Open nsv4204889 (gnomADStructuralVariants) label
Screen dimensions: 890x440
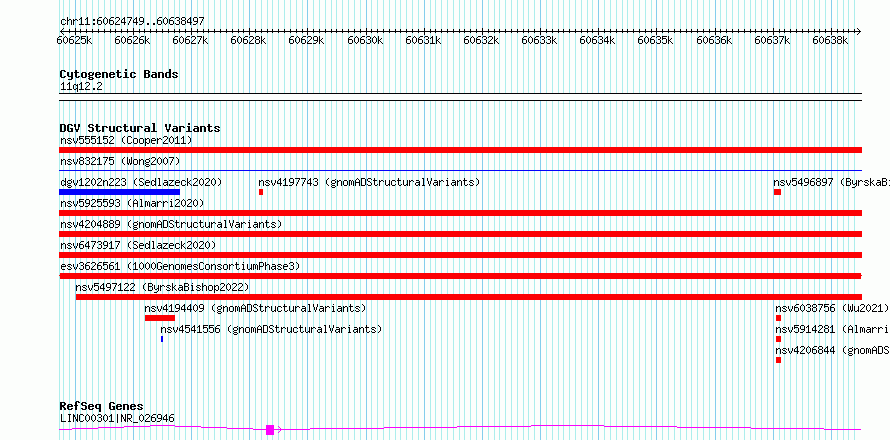(171, 224)
